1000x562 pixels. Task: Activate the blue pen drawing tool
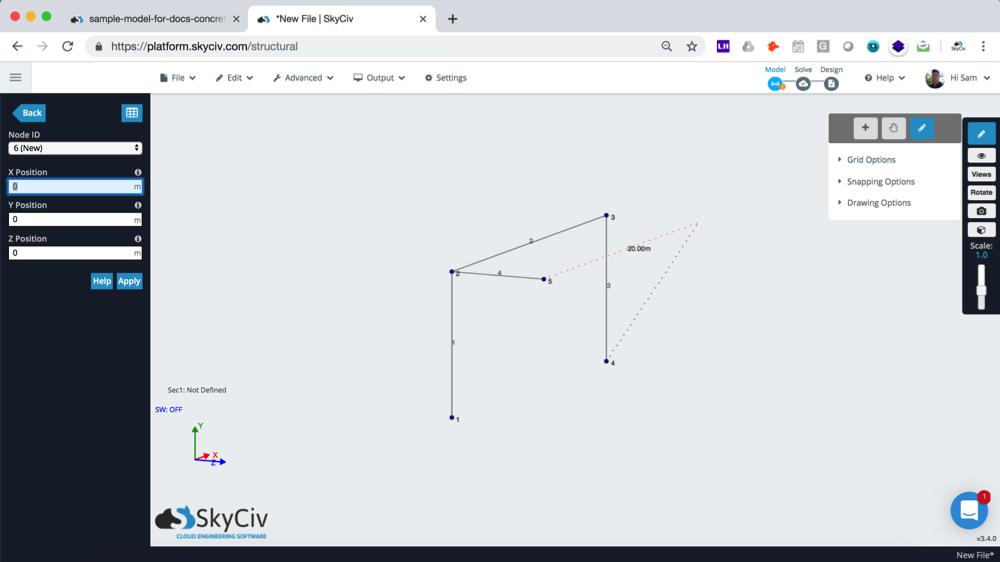pyautogui.click(x=922, y=128)
